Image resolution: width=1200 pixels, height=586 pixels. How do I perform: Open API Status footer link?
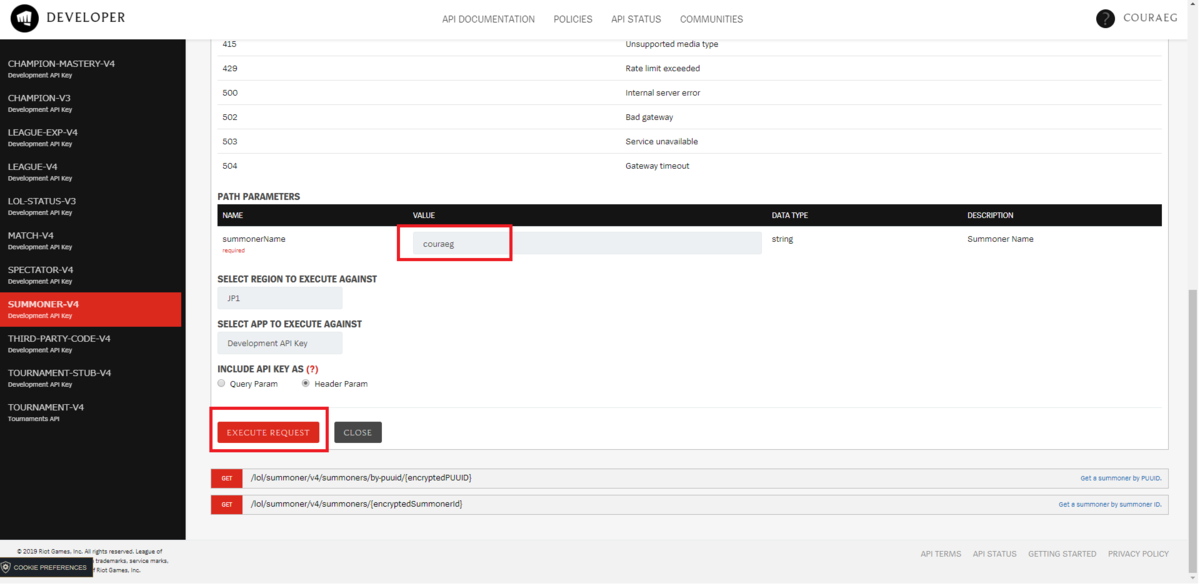[995, 554]
